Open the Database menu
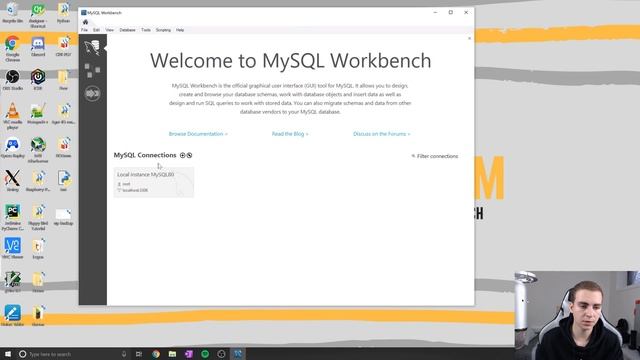This screenshot has width=640, height=360. click(127, 30)
